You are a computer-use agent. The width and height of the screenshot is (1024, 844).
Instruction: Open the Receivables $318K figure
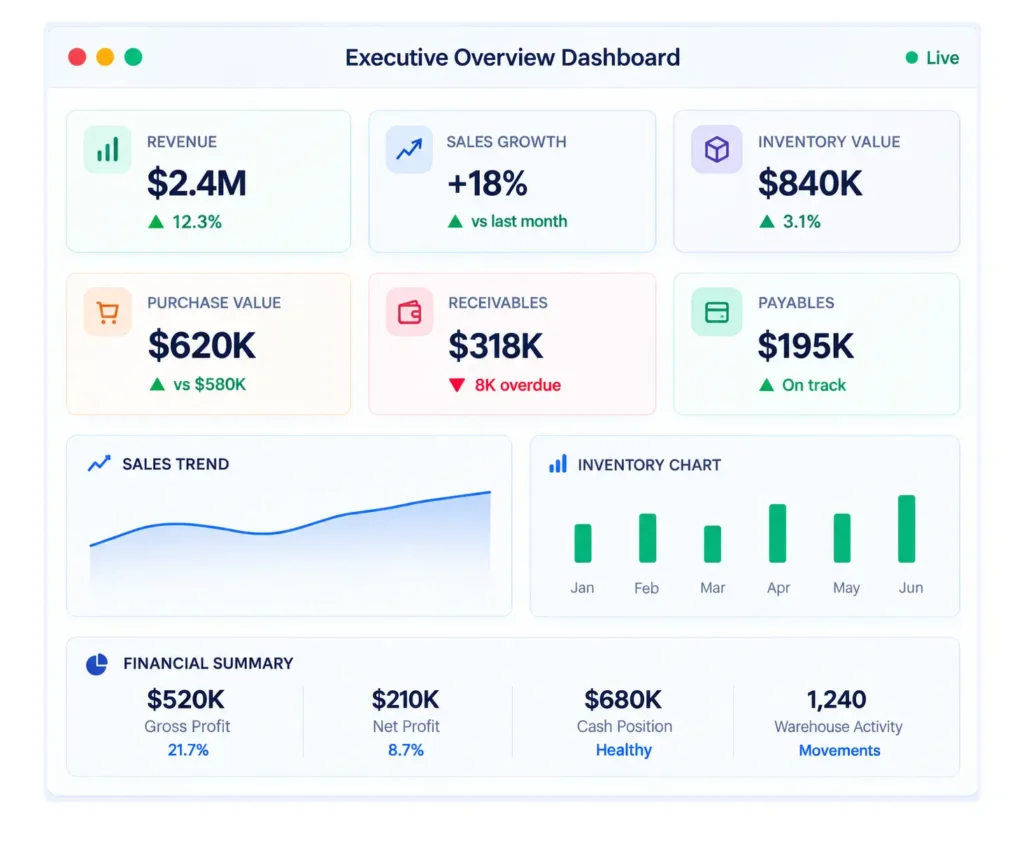[496, 346]
